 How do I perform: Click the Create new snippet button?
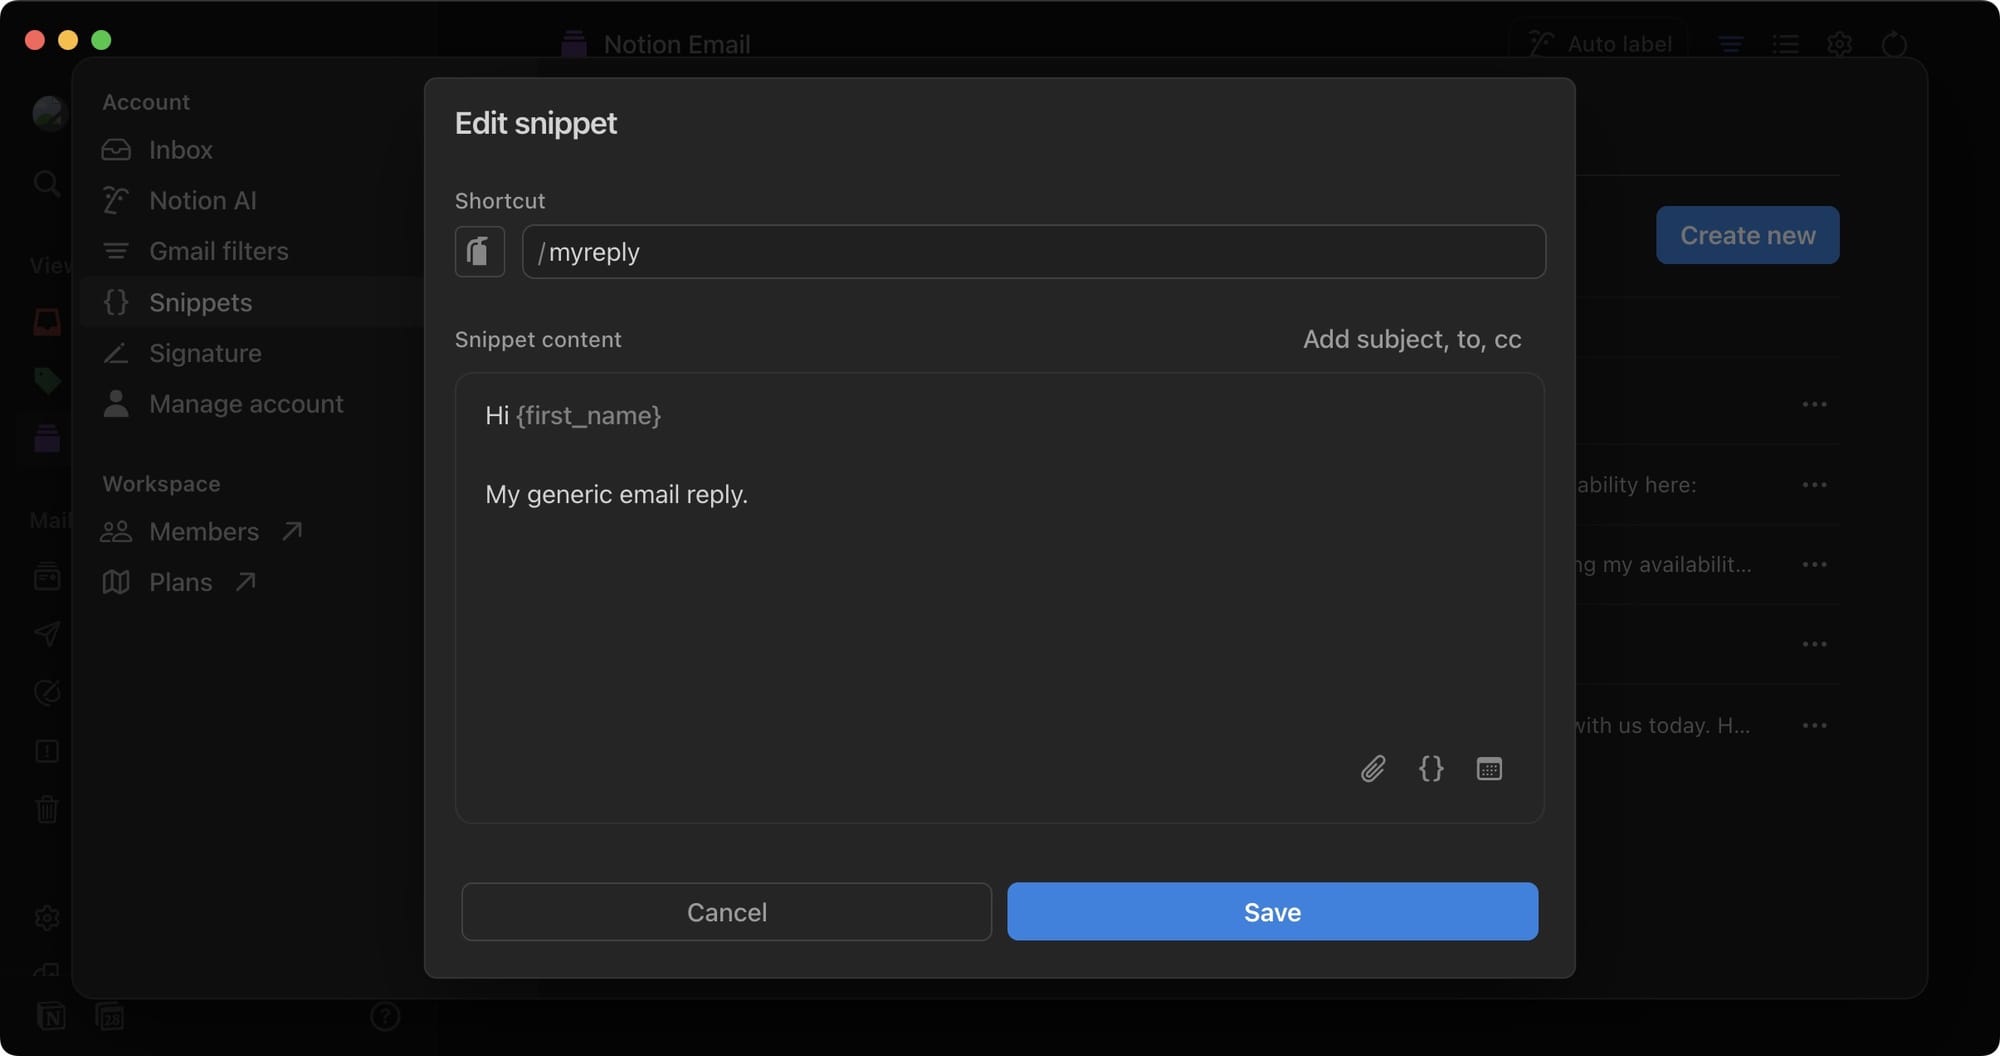[x=1747, y=235]
